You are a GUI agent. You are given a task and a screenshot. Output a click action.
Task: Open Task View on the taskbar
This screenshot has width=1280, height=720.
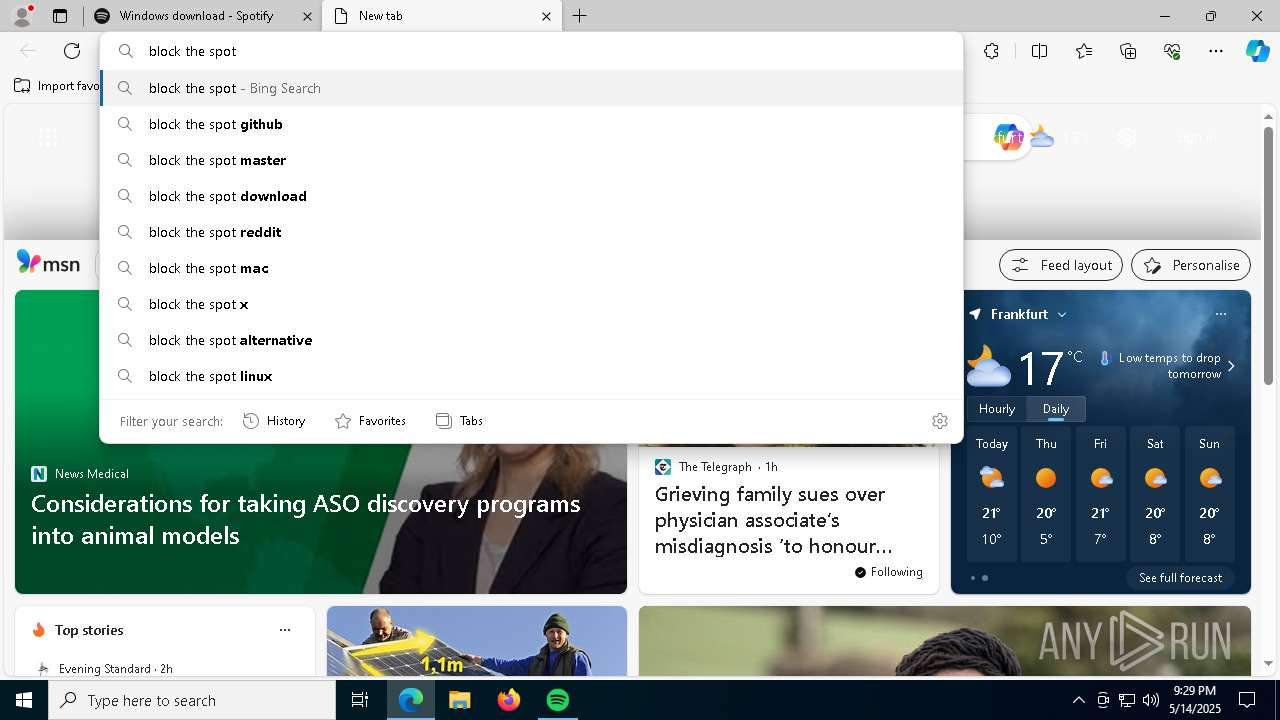[x=360, y=700]
